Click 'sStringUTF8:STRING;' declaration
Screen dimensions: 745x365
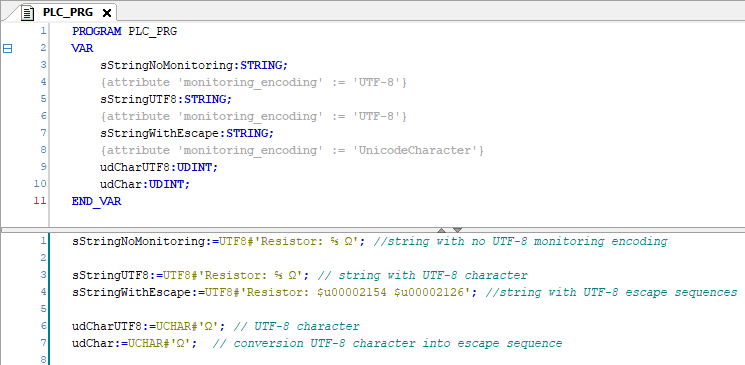[x=166, y=99]
